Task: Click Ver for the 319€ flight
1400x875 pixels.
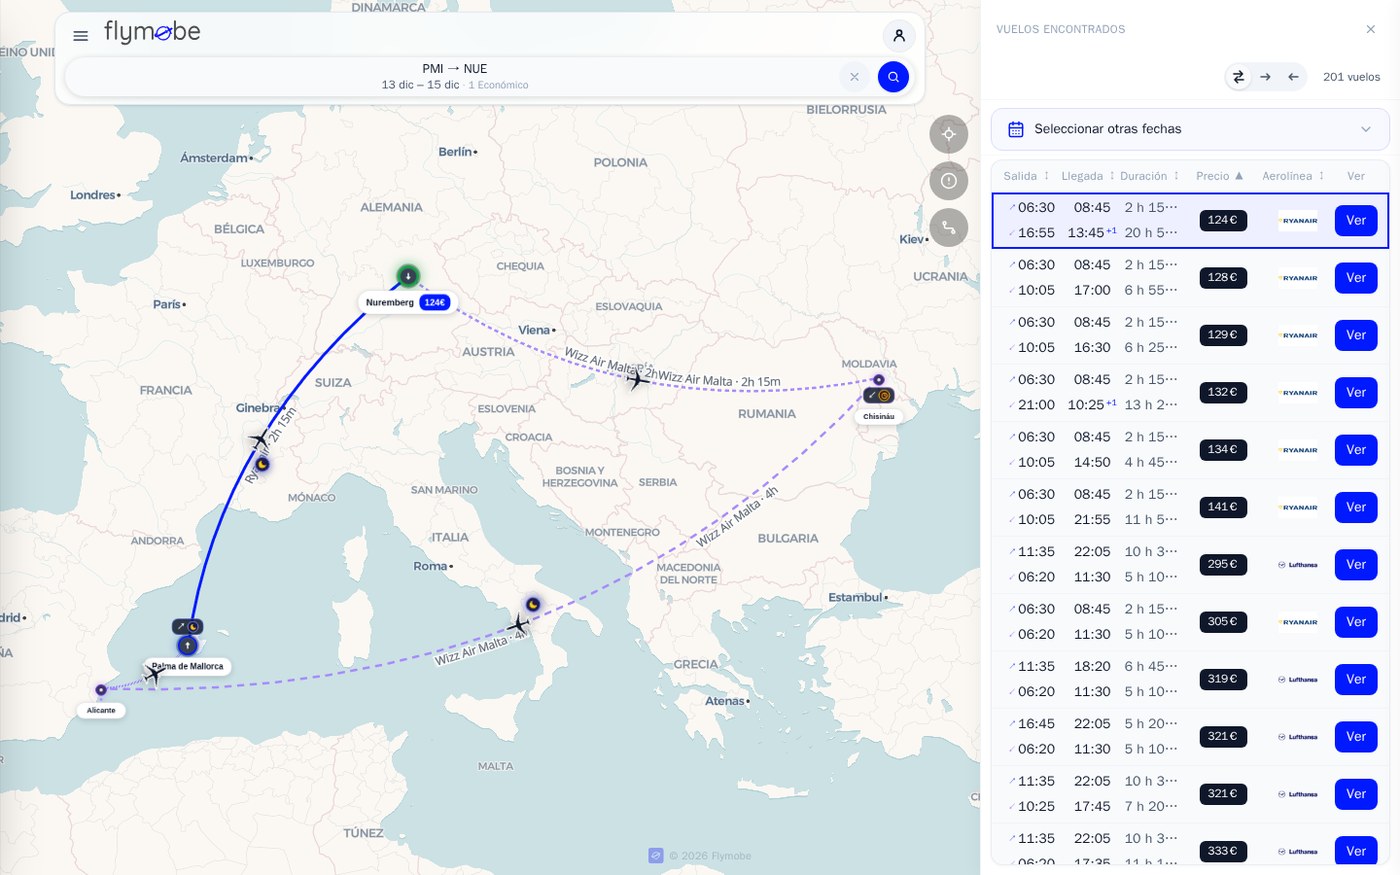Action: click(1356, 680)
